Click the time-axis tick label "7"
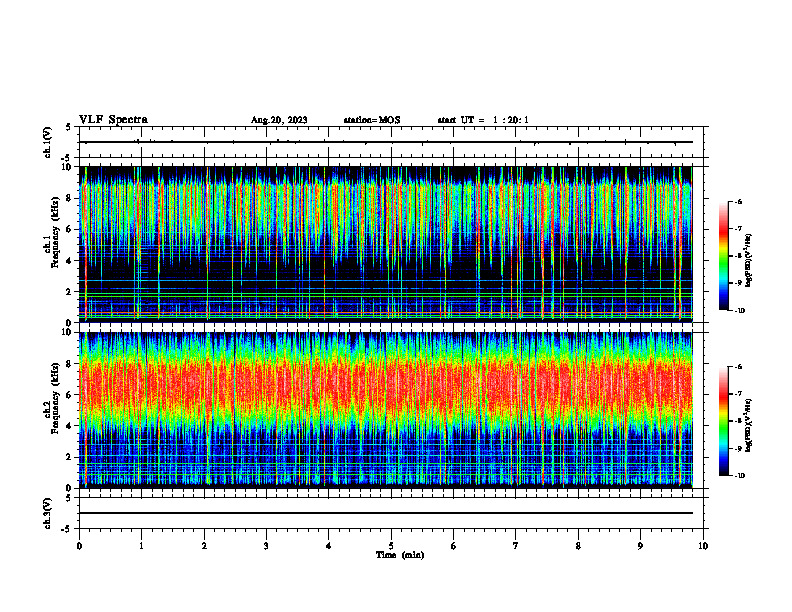 coord(516,546)
